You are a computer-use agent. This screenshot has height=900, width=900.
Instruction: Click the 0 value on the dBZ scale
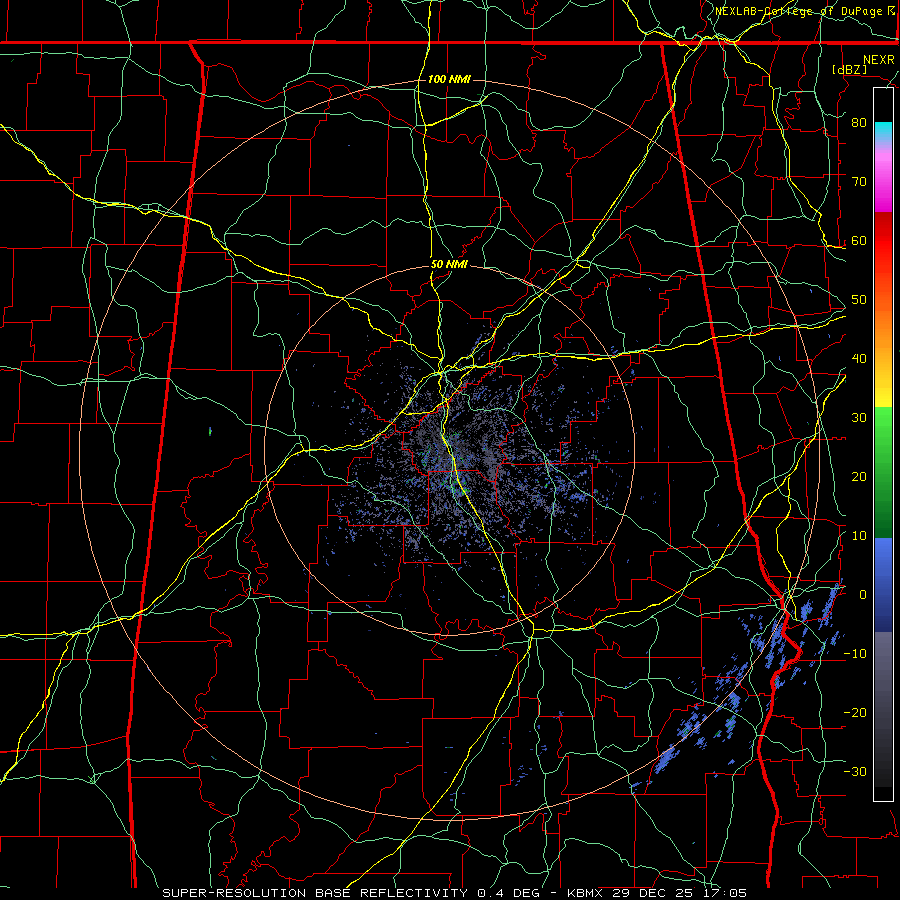862,595
